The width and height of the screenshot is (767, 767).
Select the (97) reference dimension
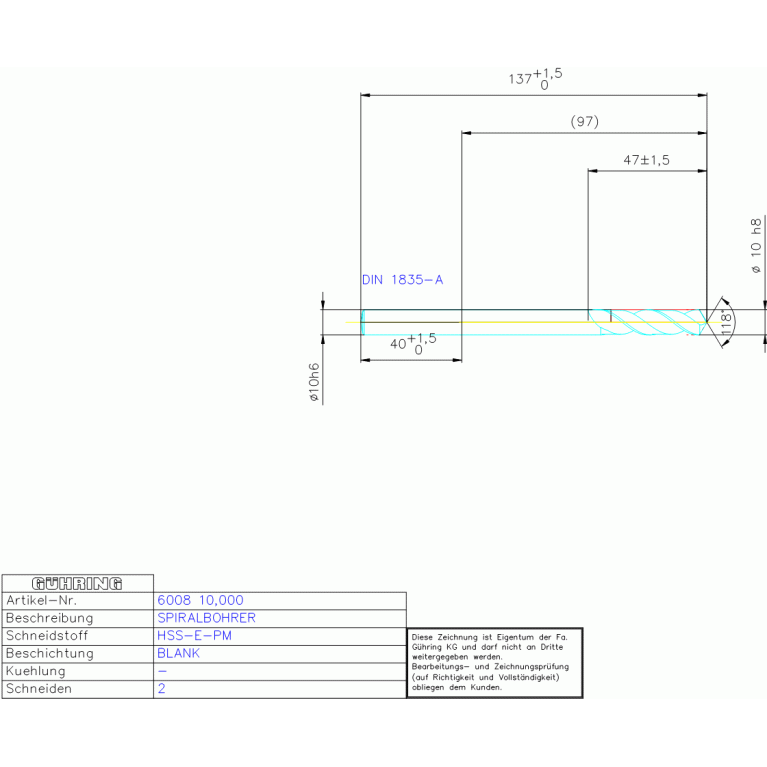click(x=584, y=122)
